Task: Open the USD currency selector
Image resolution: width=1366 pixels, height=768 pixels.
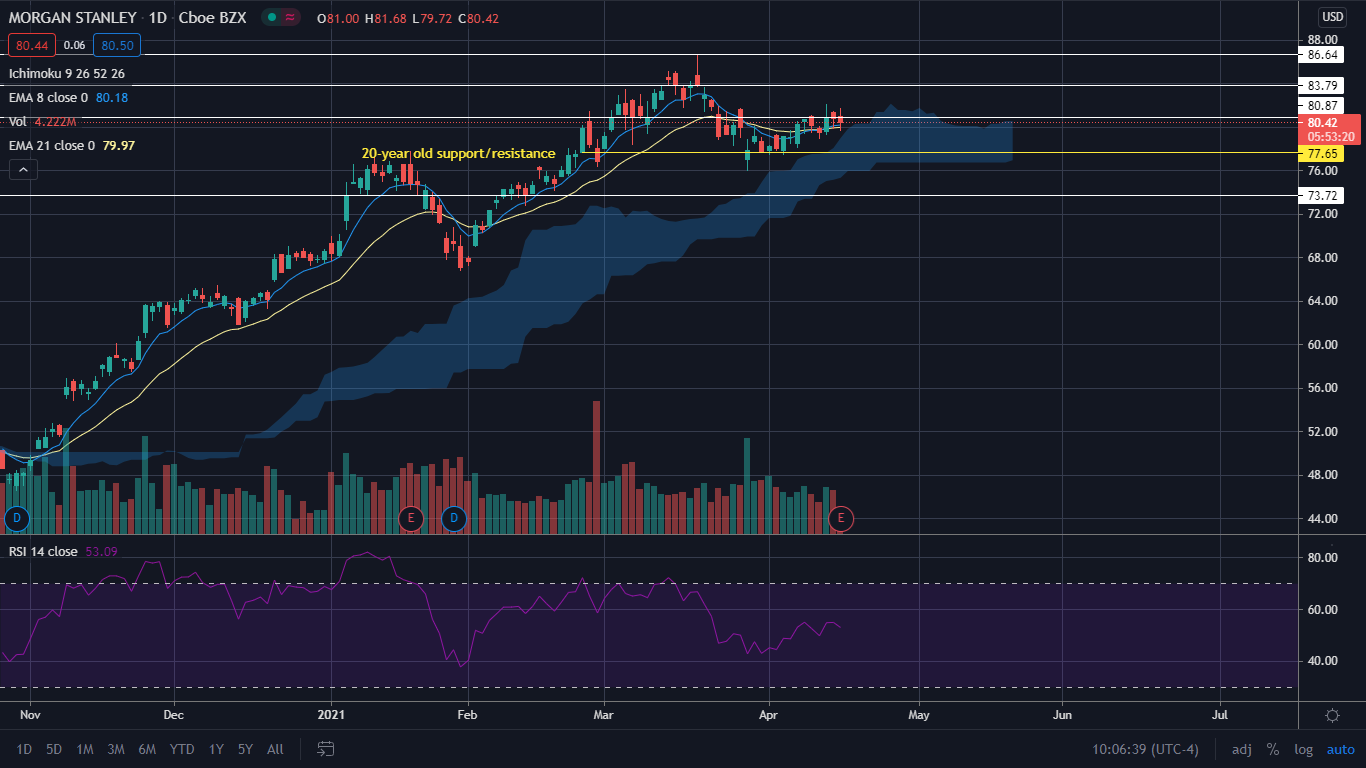Action: click(1332, 16)
